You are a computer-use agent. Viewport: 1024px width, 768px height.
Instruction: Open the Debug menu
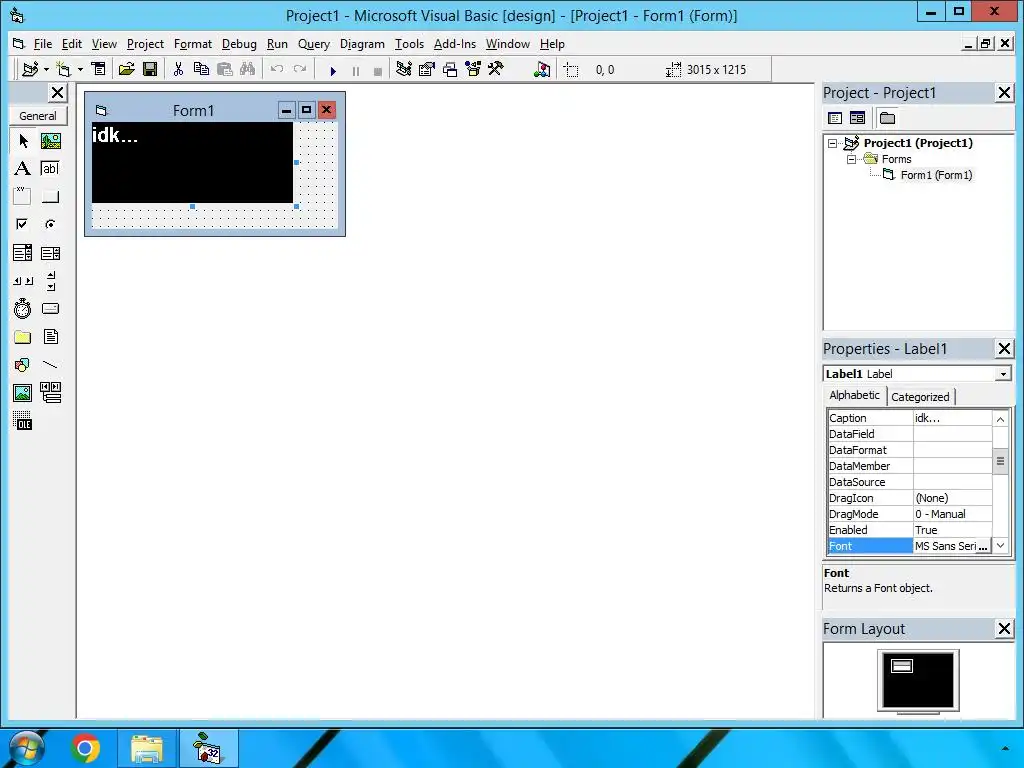(x=239, y=44)
